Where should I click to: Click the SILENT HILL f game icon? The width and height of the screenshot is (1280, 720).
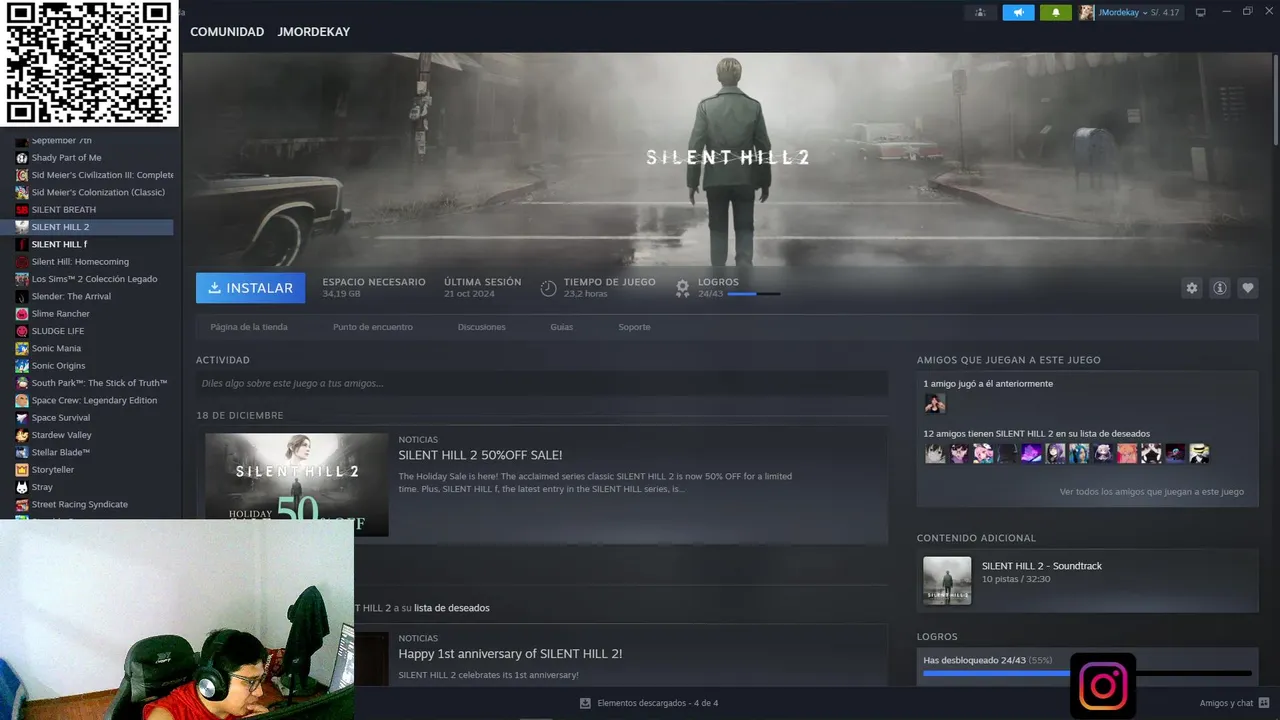pos(22,244)
